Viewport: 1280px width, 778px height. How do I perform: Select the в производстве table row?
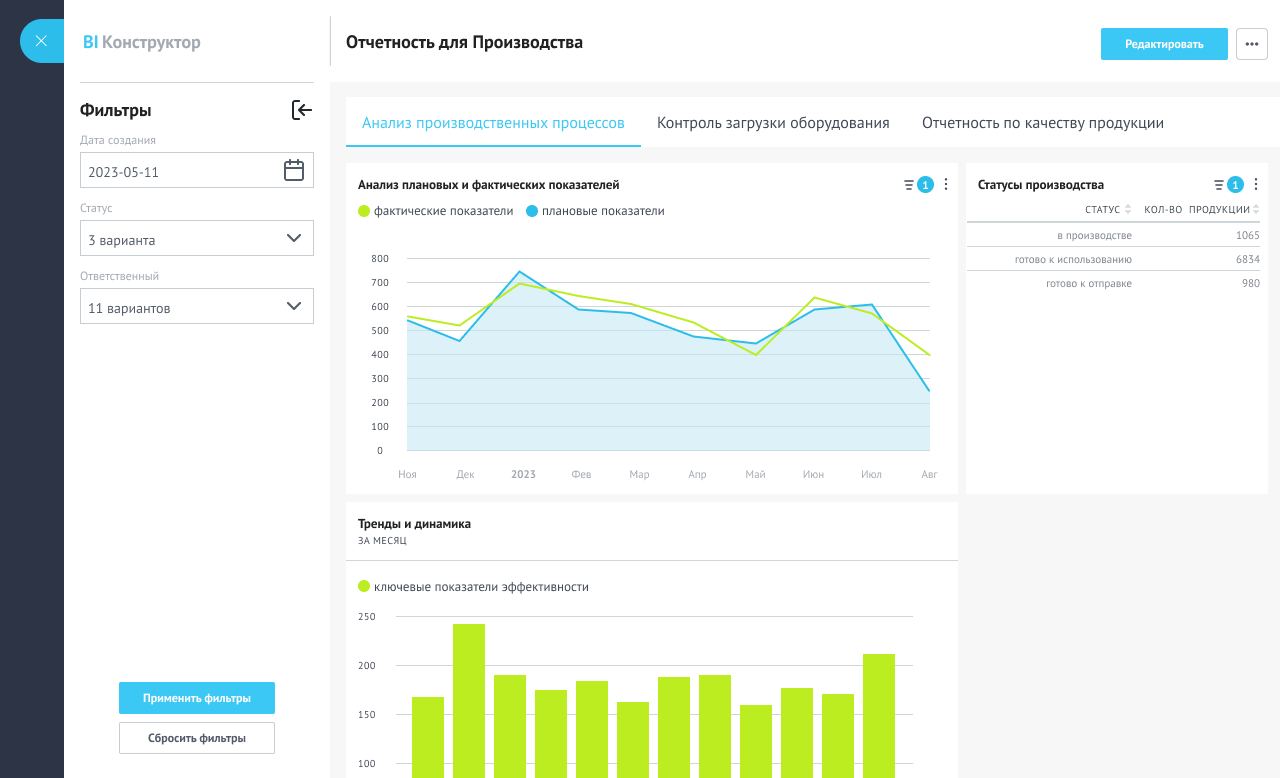pyautogui.click(x=1114, y=235)
